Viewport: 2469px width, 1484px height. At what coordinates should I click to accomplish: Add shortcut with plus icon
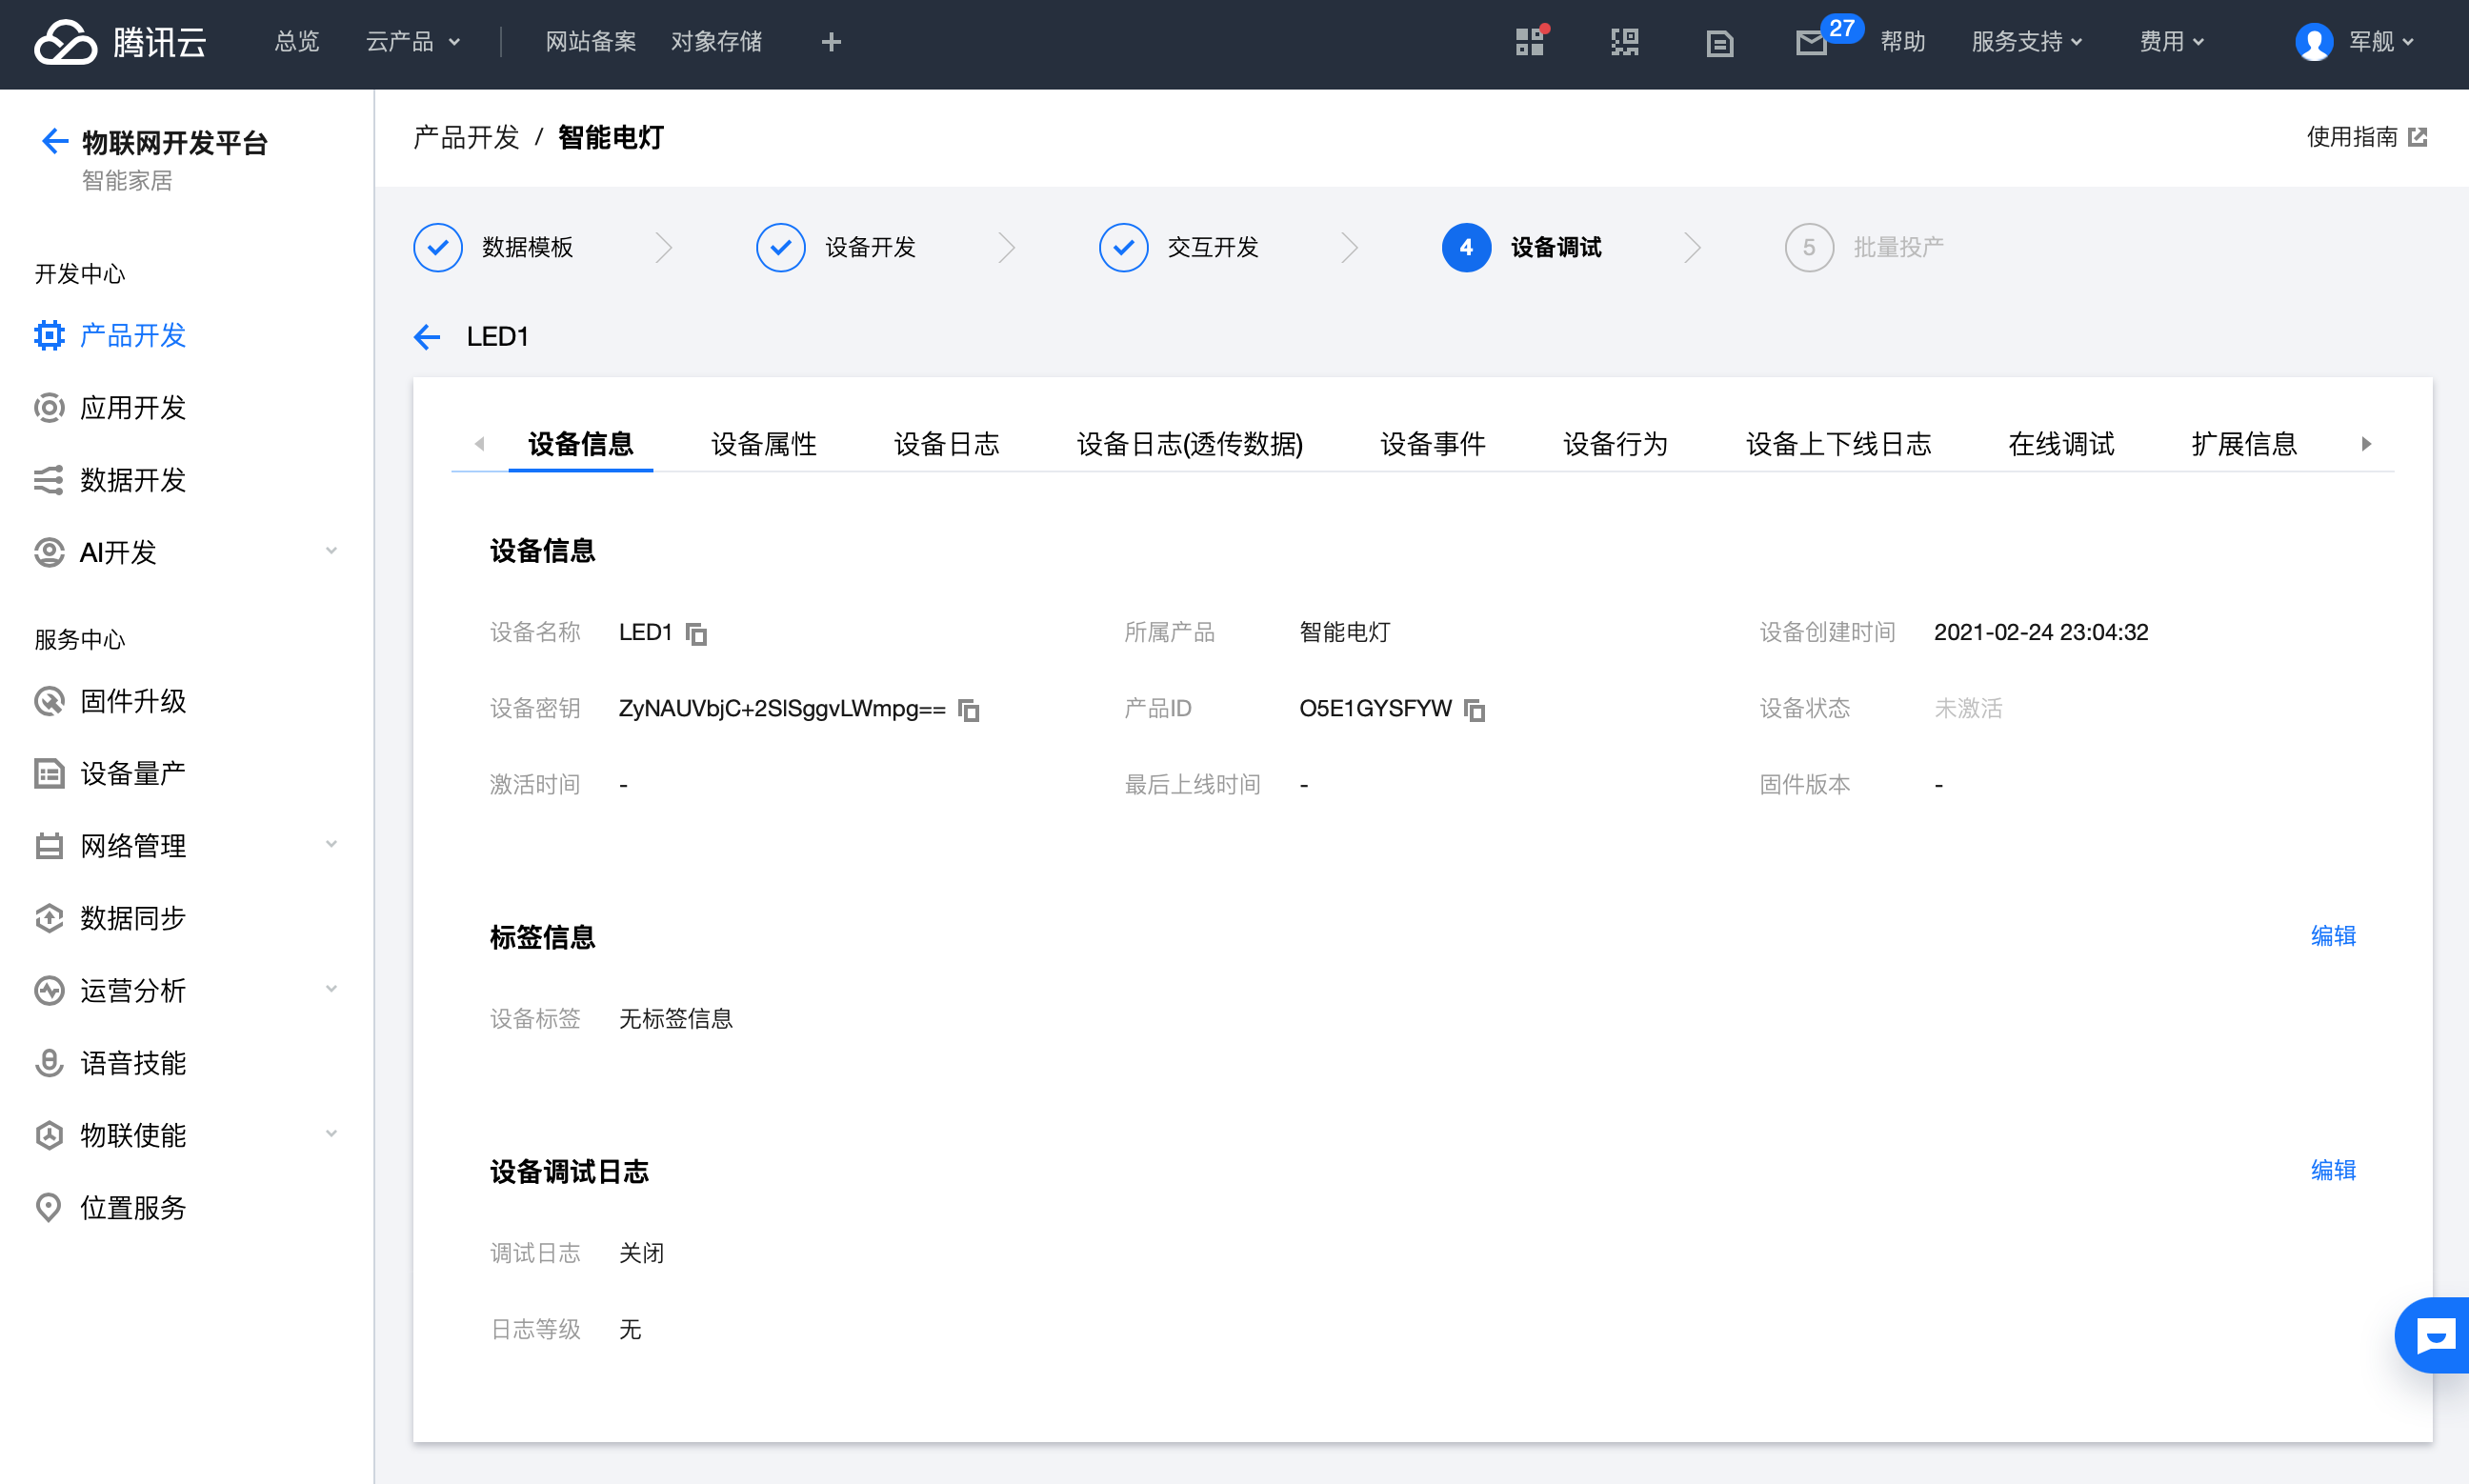830,42
